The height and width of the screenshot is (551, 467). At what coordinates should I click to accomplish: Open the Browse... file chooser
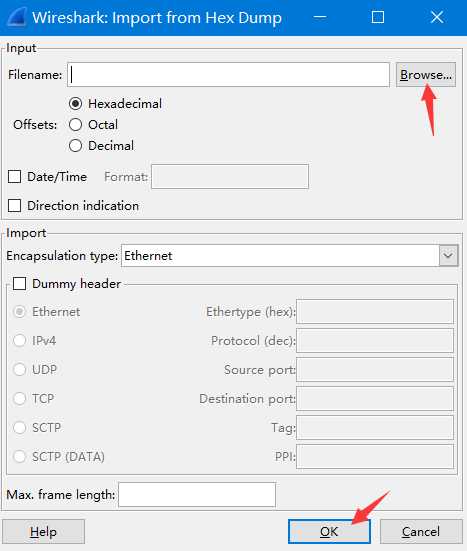(426, 74)
